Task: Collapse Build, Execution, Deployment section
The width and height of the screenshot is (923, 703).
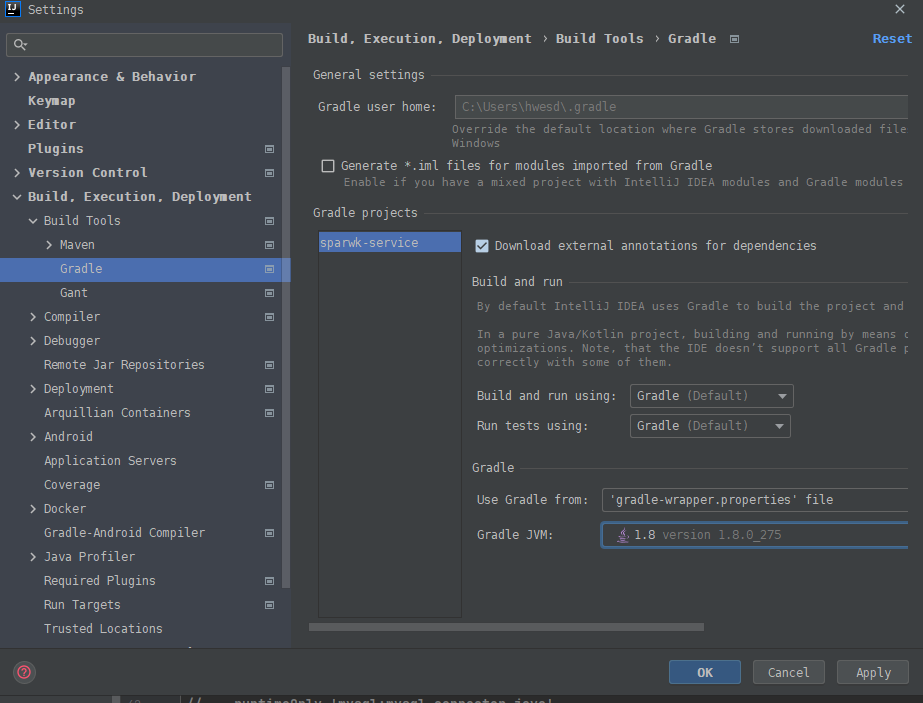Action: tap(16, 197)
